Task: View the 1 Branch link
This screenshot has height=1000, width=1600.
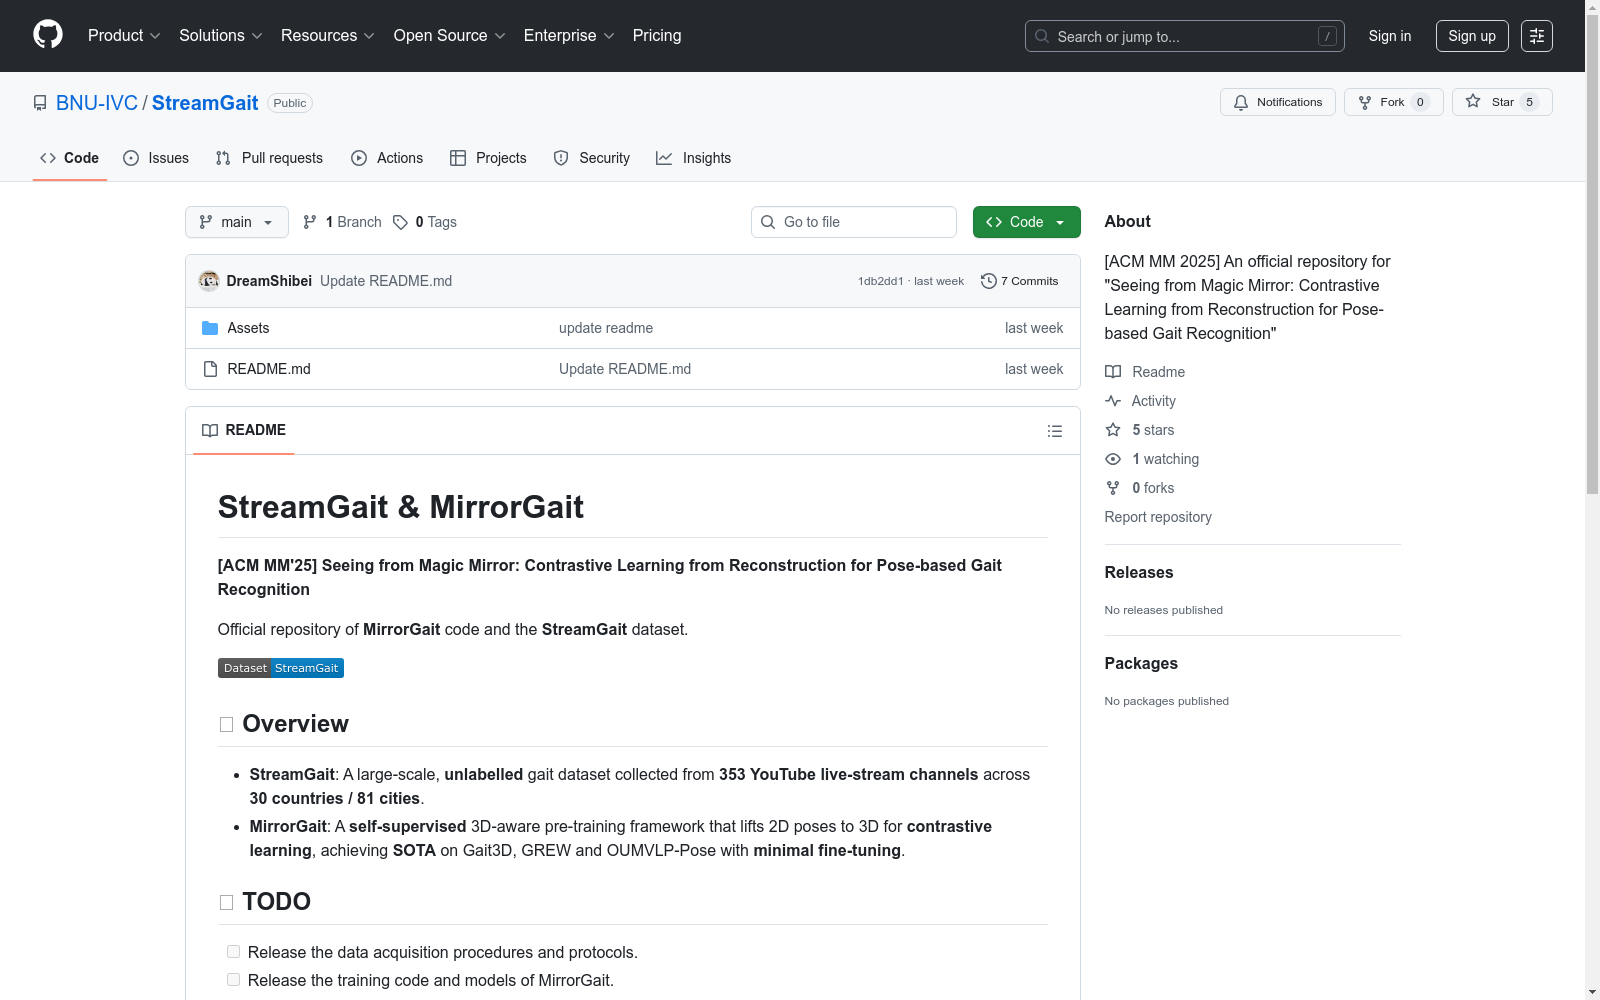Action: tap(342, 222)
